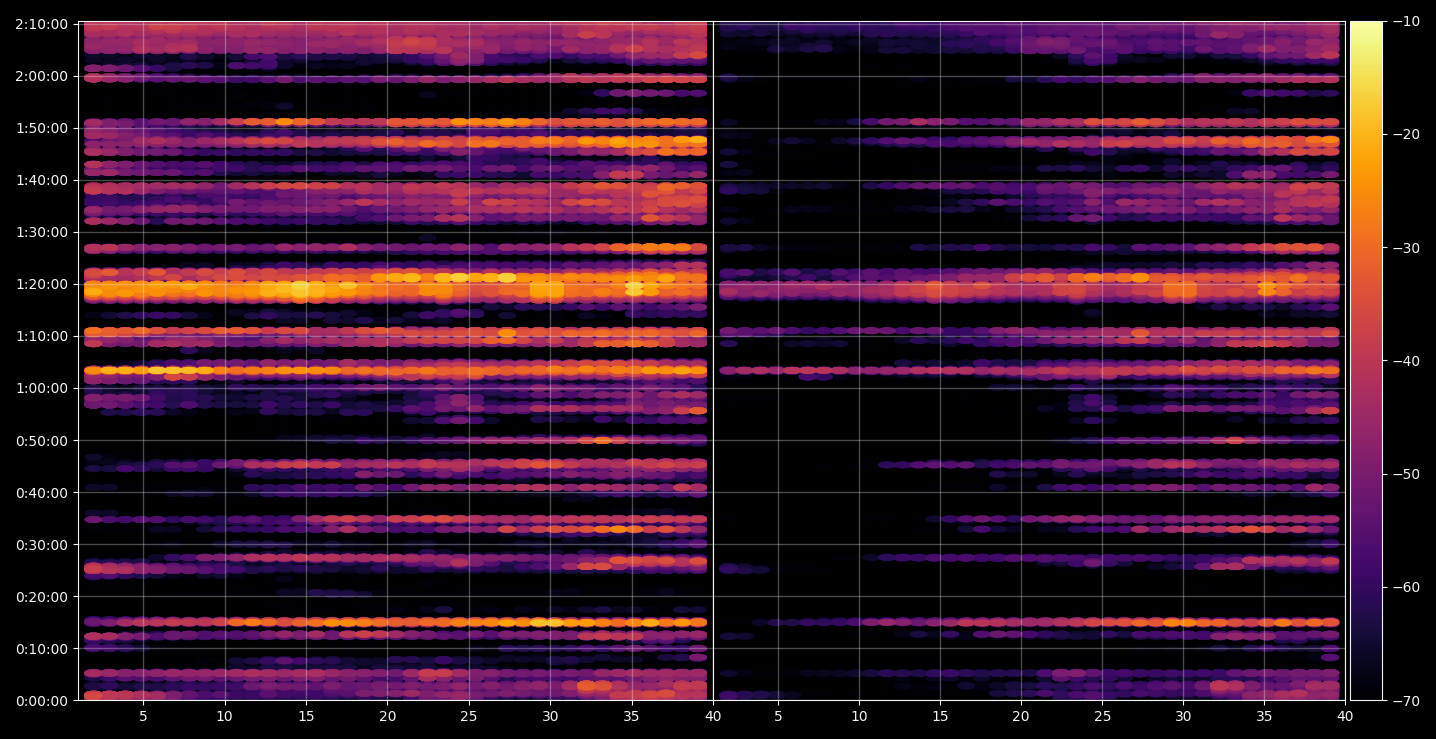
Task: Select x-axis tick 20 under right heatmap
Action: click(1021, 716)
